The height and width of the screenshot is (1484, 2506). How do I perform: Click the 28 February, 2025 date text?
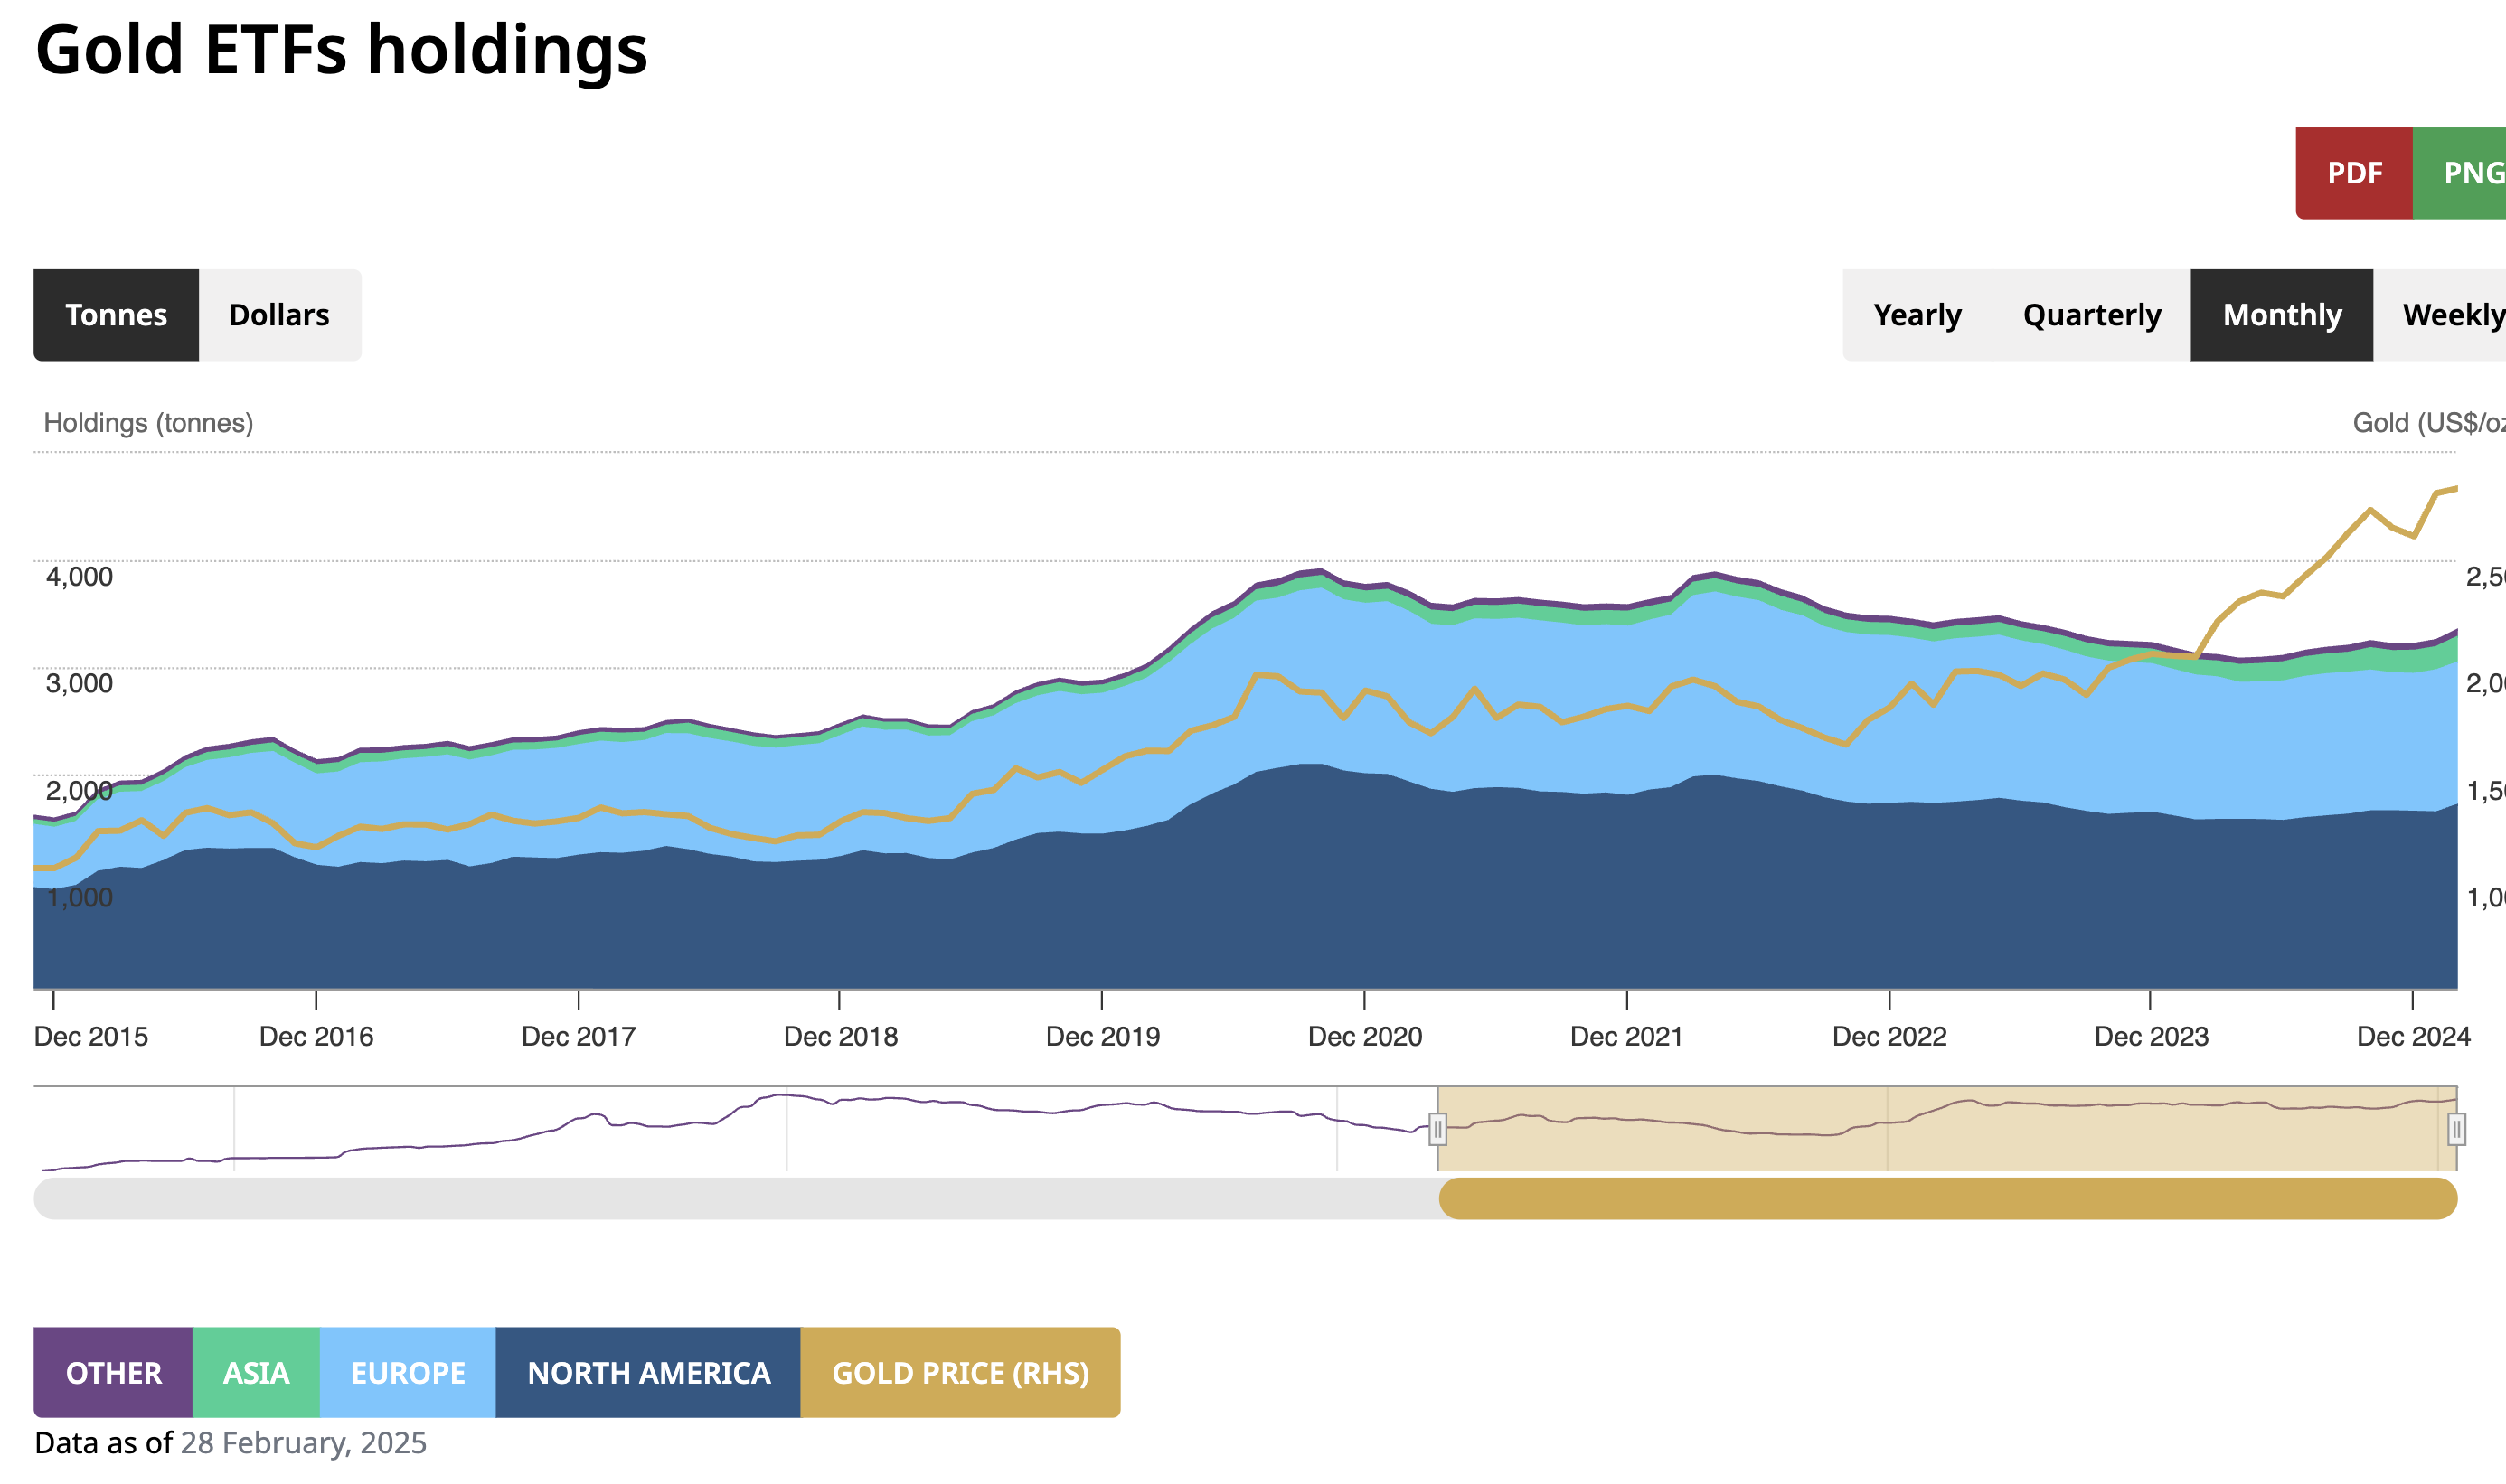tap(303, 1442)
